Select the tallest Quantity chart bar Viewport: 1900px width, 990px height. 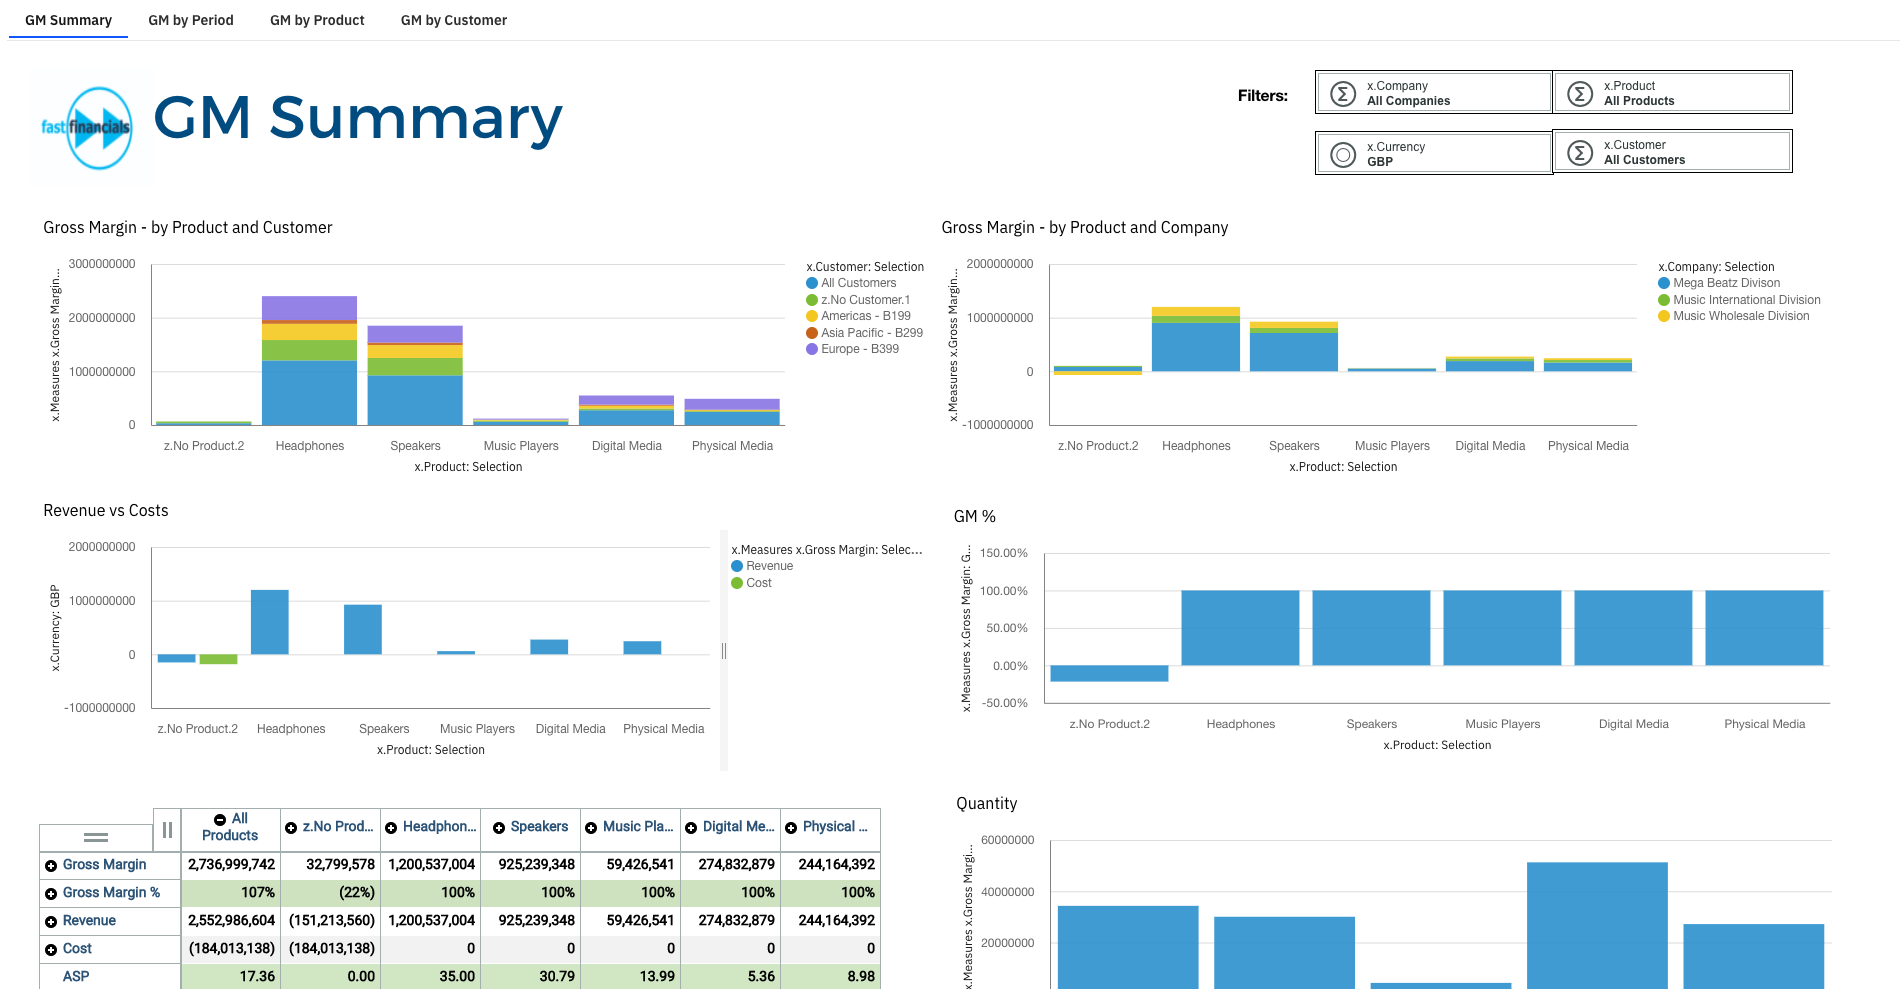(x=1597, y=925)
